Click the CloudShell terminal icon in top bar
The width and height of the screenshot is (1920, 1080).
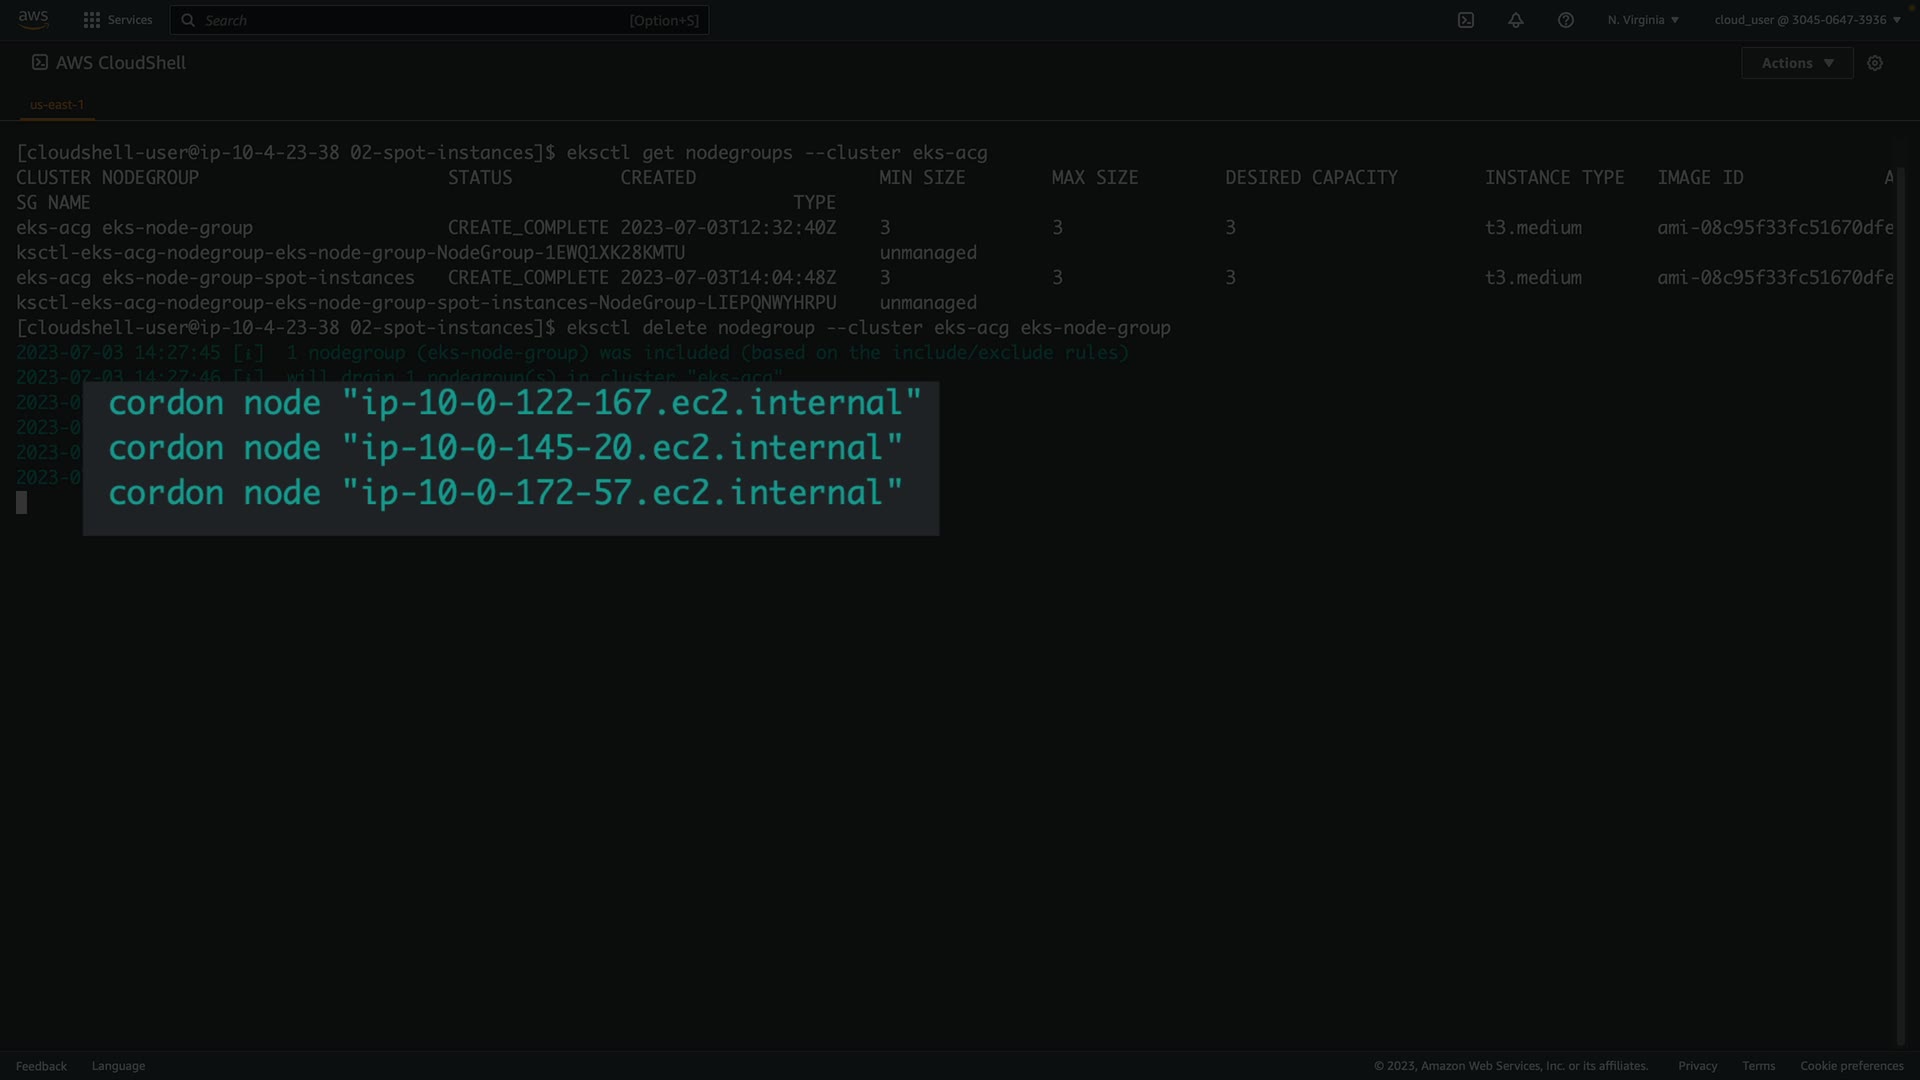[1466, 20]
